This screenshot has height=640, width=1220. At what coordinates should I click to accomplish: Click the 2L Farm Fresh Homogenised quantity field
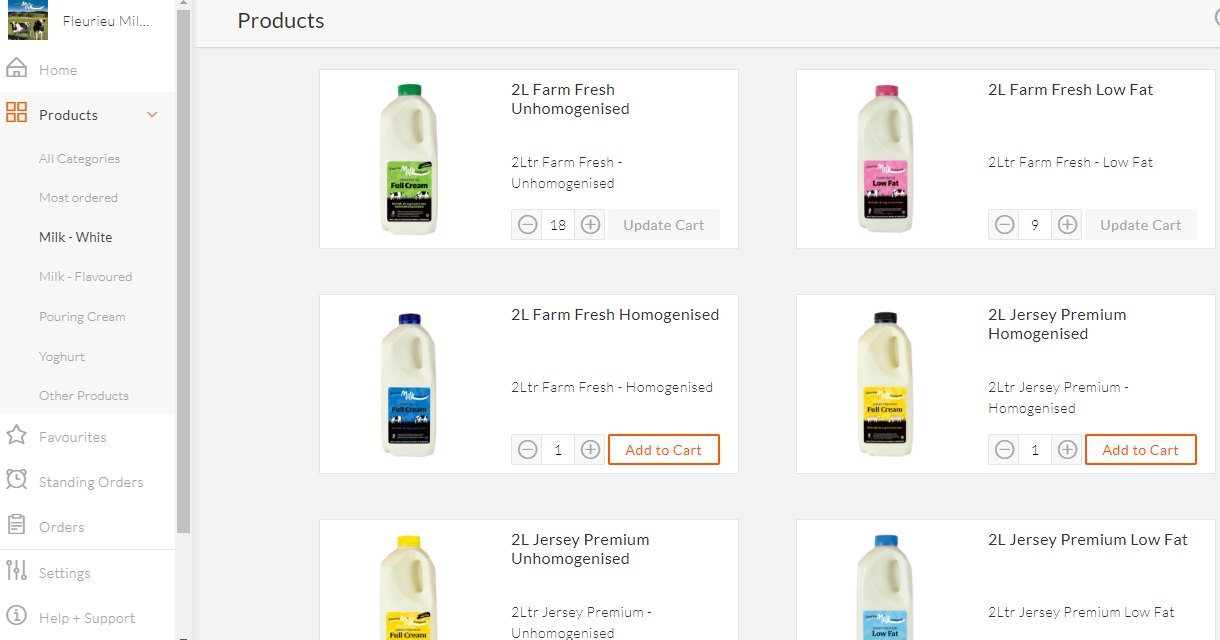tap(558, 450)
